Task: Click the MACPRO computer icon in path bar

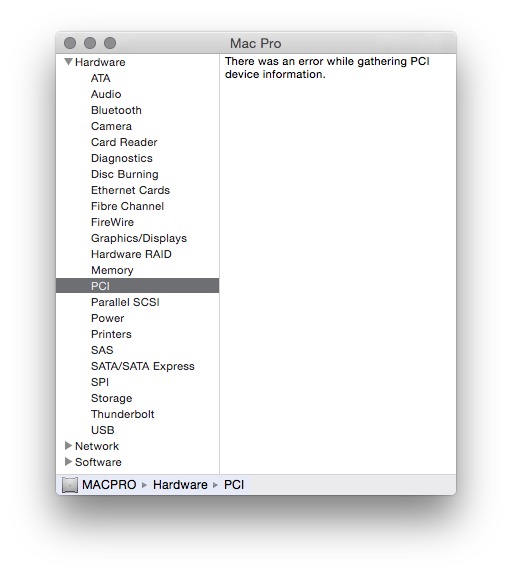Action: [x=70, y=485]
